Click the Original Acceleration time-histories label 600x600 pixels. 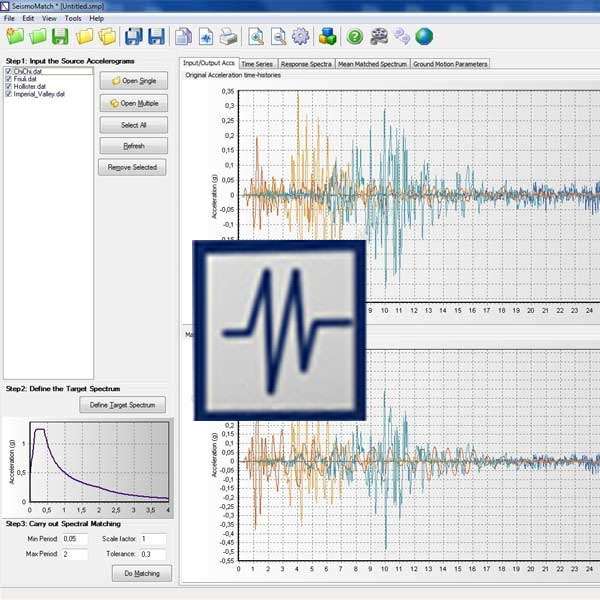pos(233,75)
